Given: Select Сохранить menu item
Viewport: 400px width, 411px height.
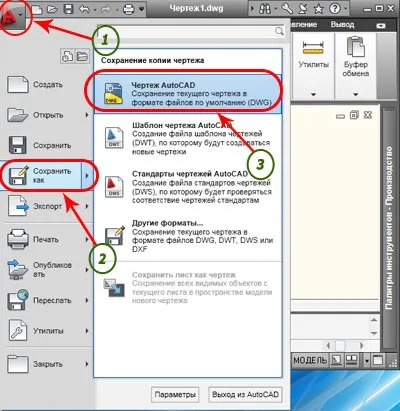Looking at the screenshot, I should [47, 145].
